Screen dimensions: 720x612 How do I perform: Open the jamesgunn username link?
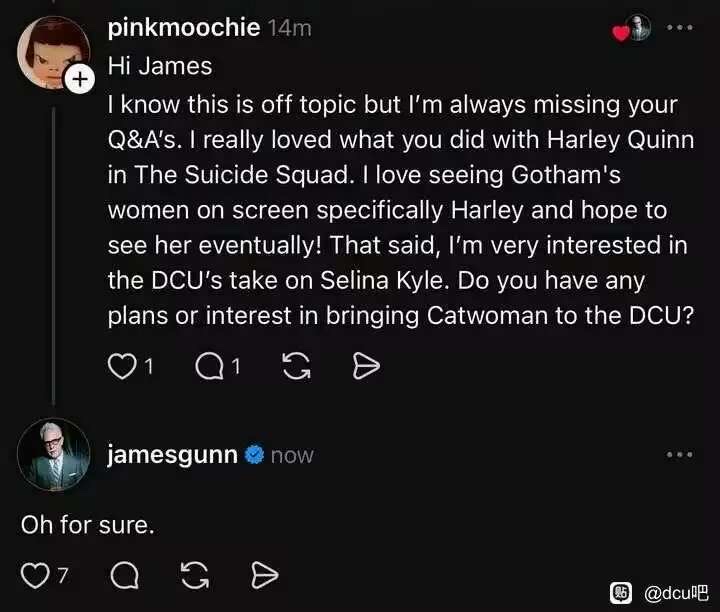click(x=172, y=455)
